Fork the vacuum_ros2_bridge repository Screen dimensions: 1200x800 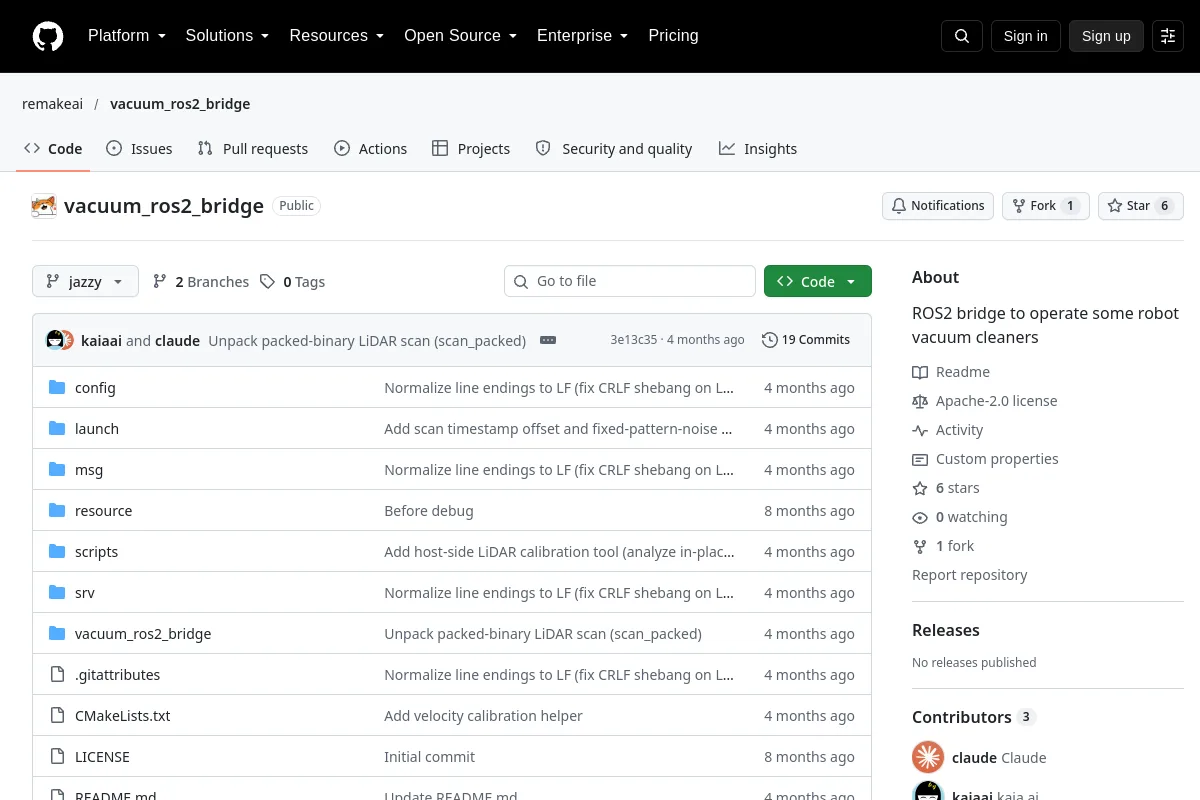pos(1045,206)
